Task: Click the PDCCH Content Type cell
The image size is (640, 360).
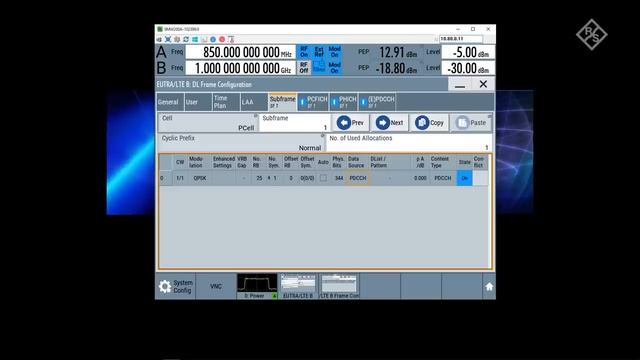Action: 442,178
